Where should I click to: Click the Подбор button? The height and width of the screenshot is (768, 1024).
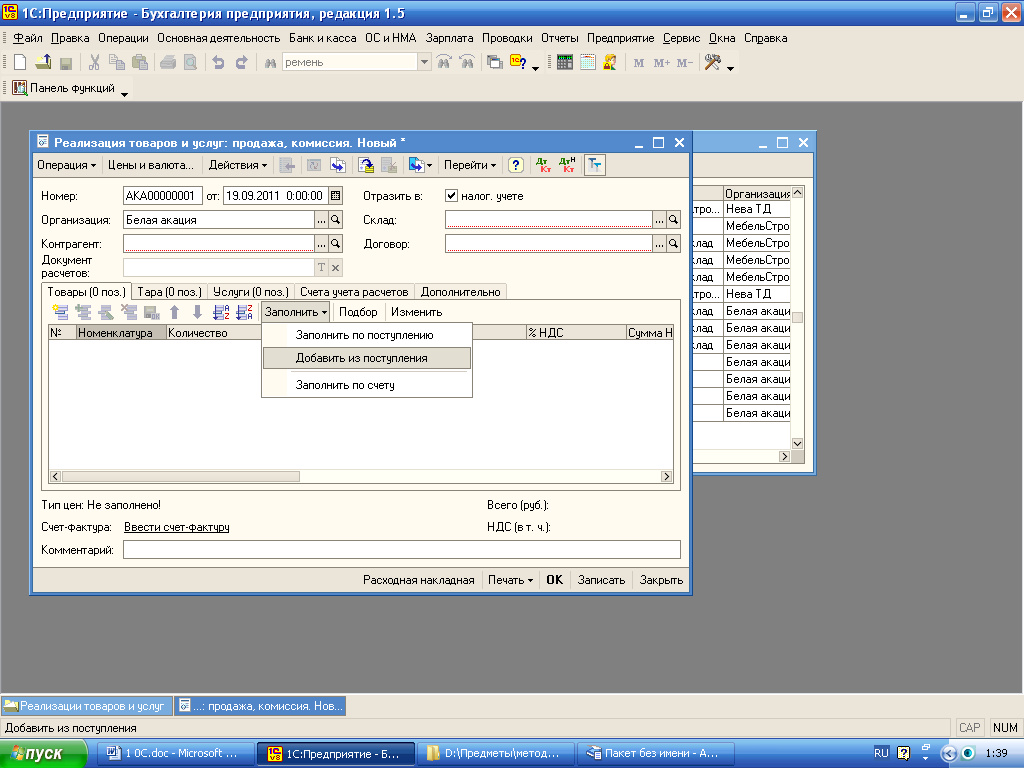(358, 312)
